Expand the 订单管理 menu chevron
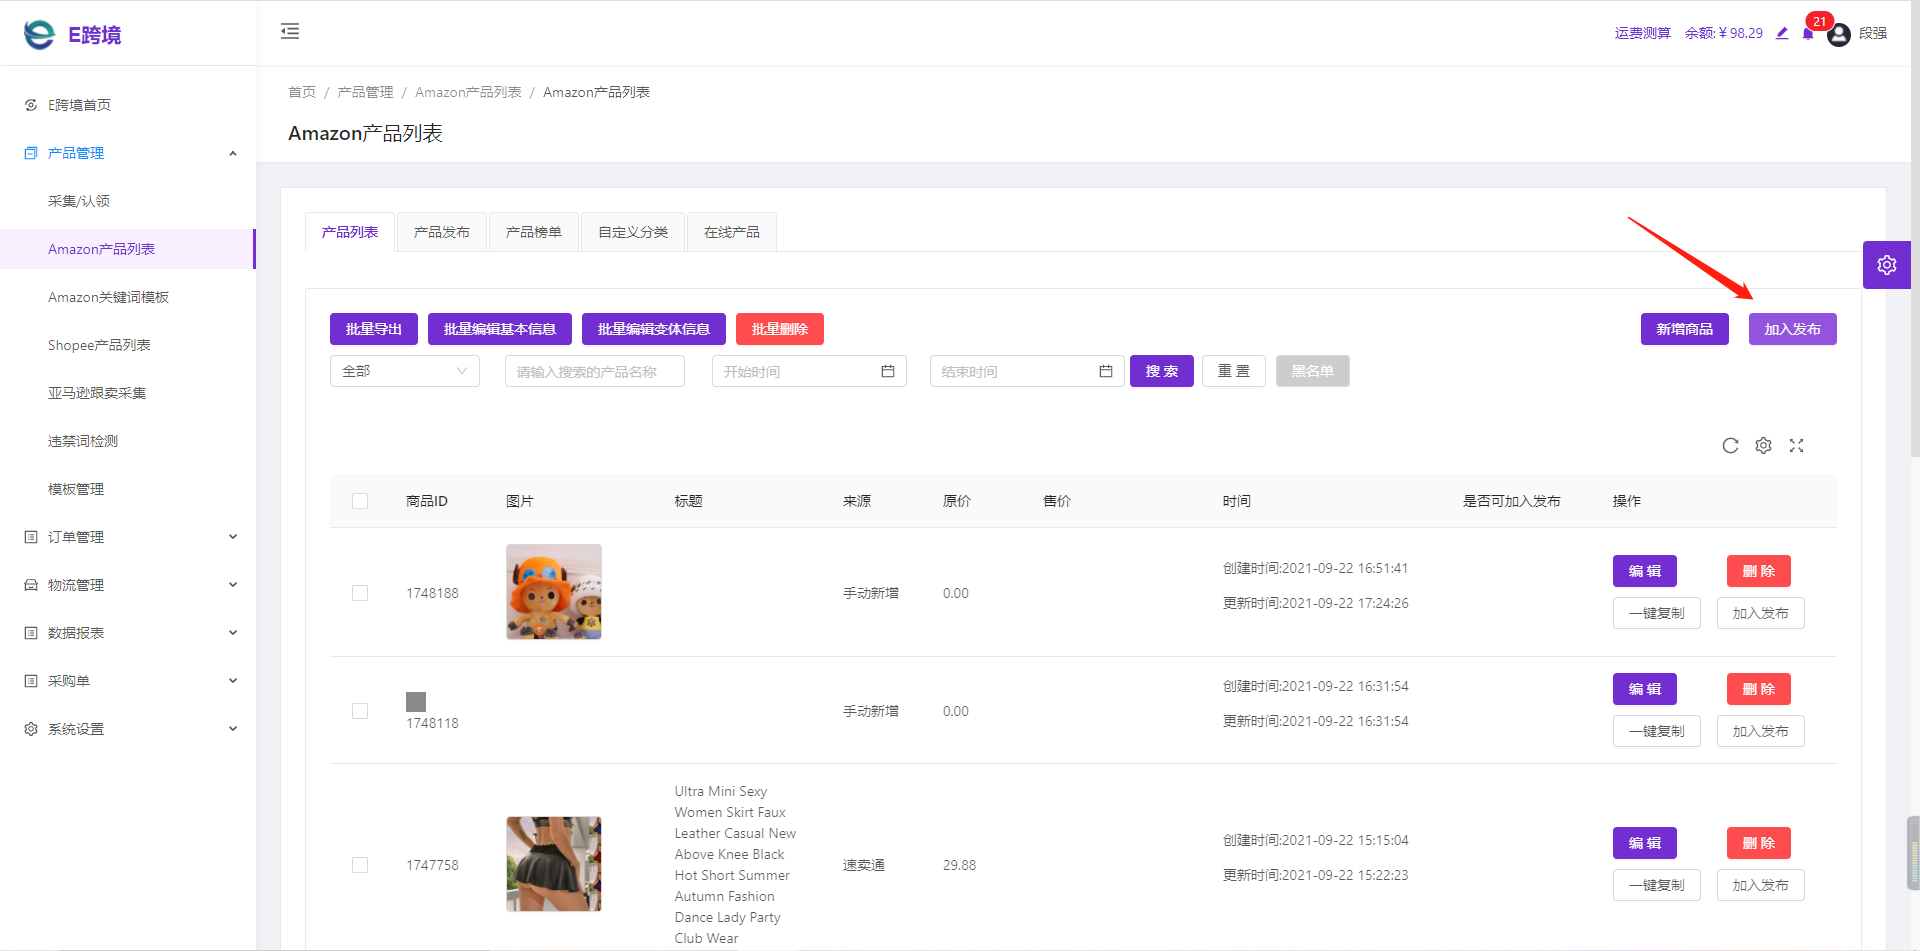The width and height of the screenshot is (1920, 951). pos(233,537)
